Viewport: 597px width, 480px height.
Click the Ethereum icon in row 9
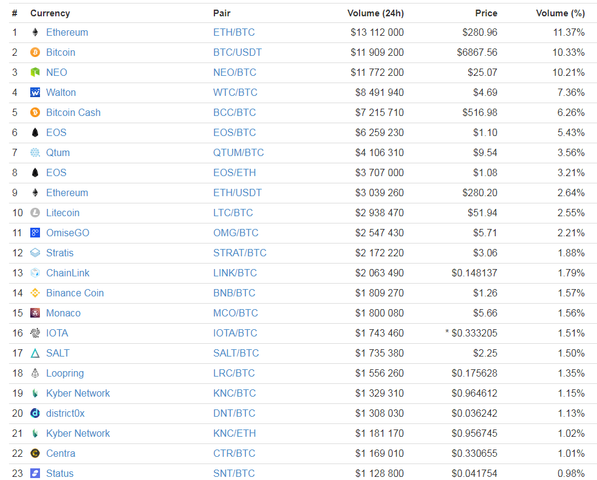[35, 193]
